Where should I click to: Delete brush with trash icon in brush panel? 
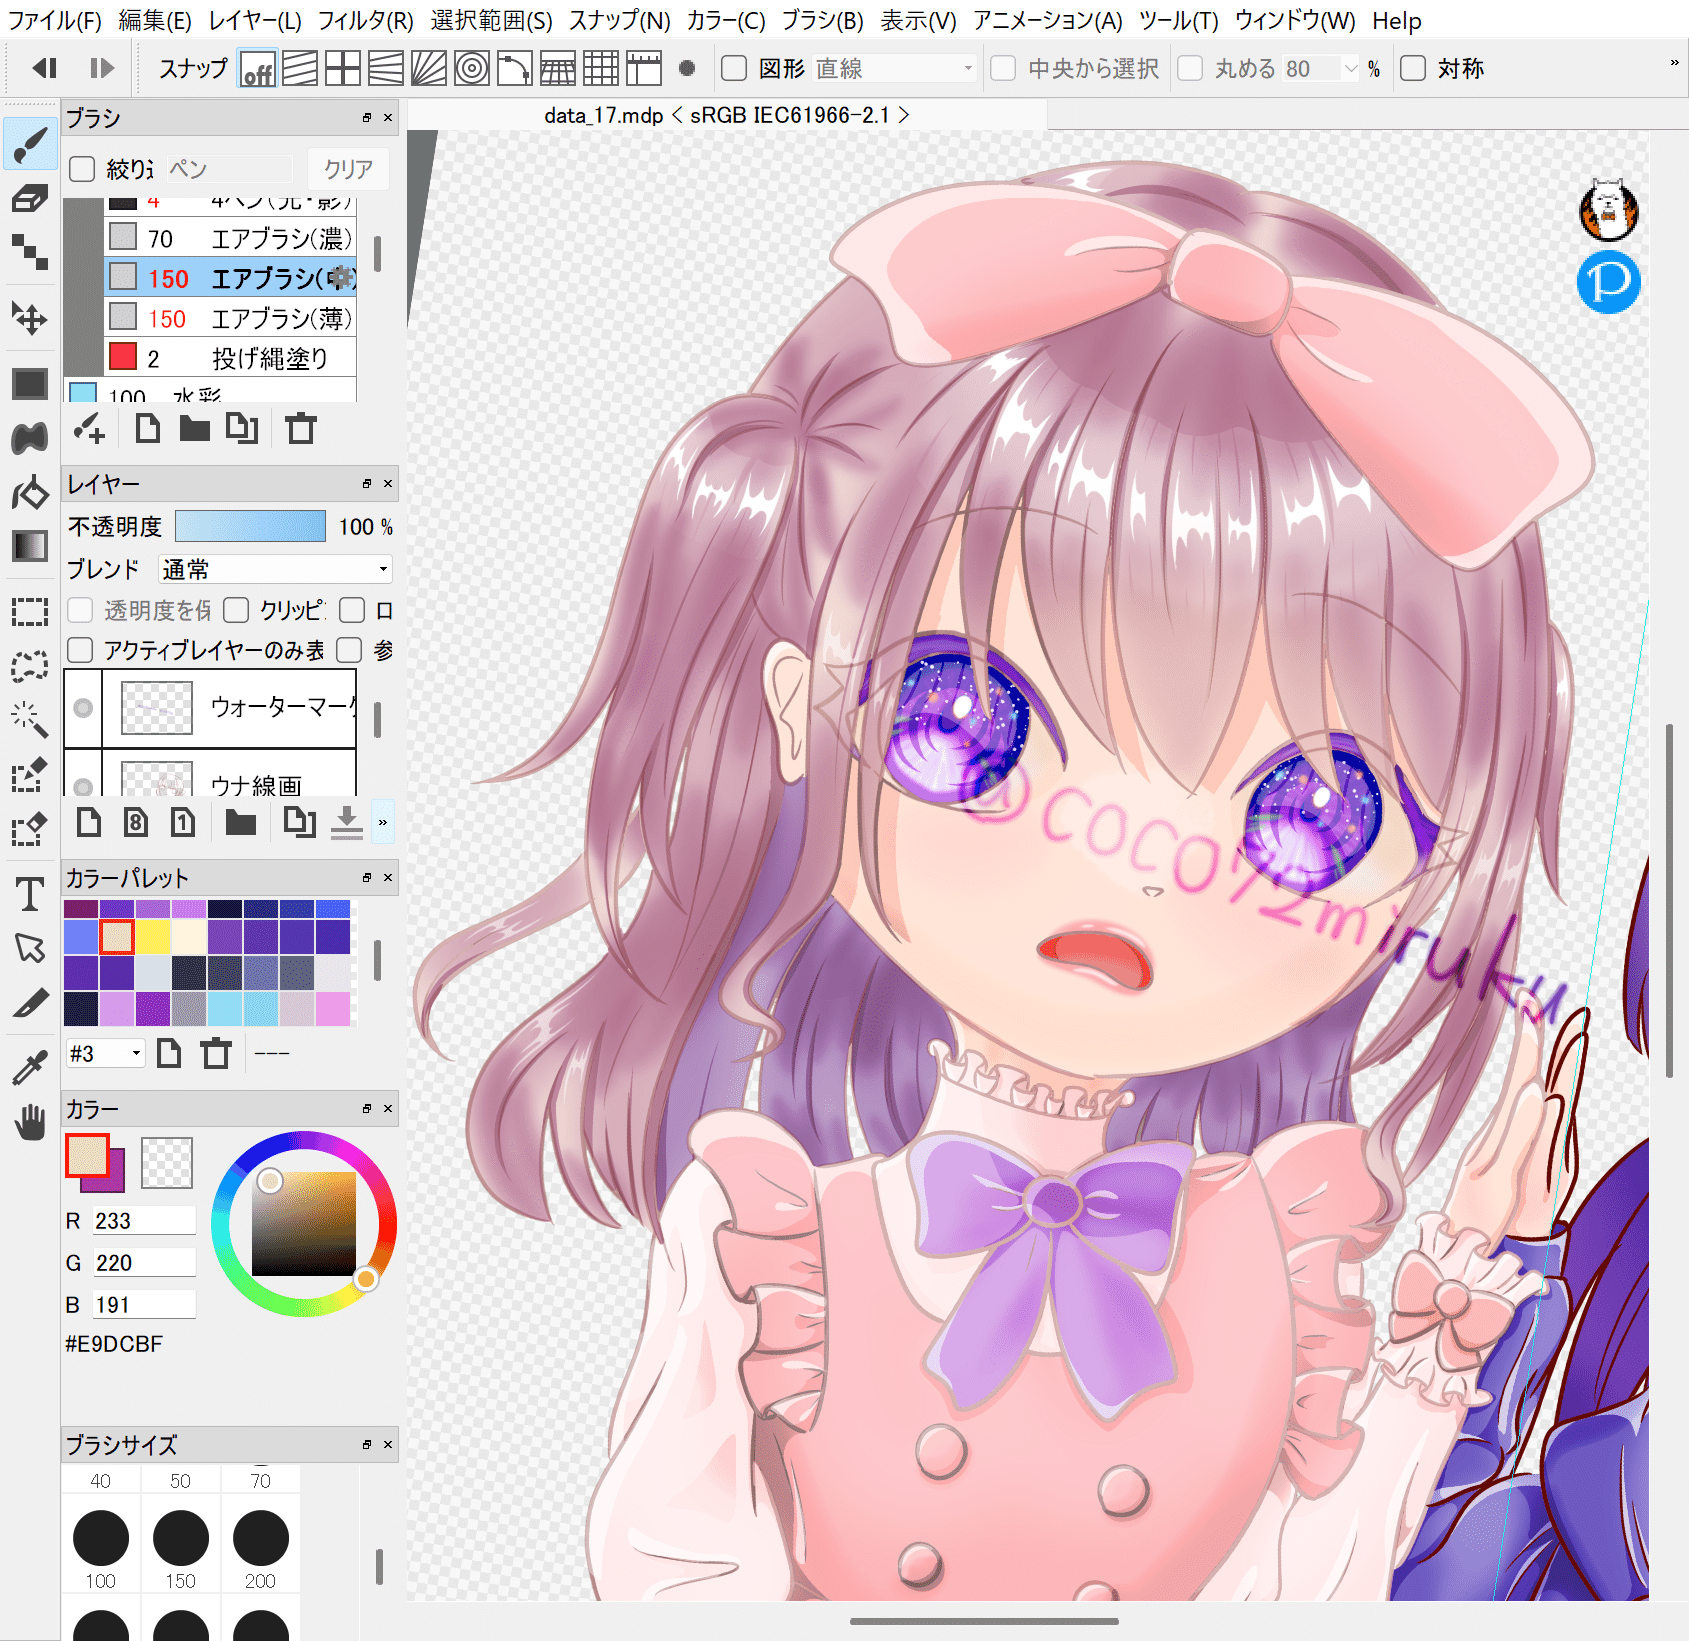tap(301, 429)
